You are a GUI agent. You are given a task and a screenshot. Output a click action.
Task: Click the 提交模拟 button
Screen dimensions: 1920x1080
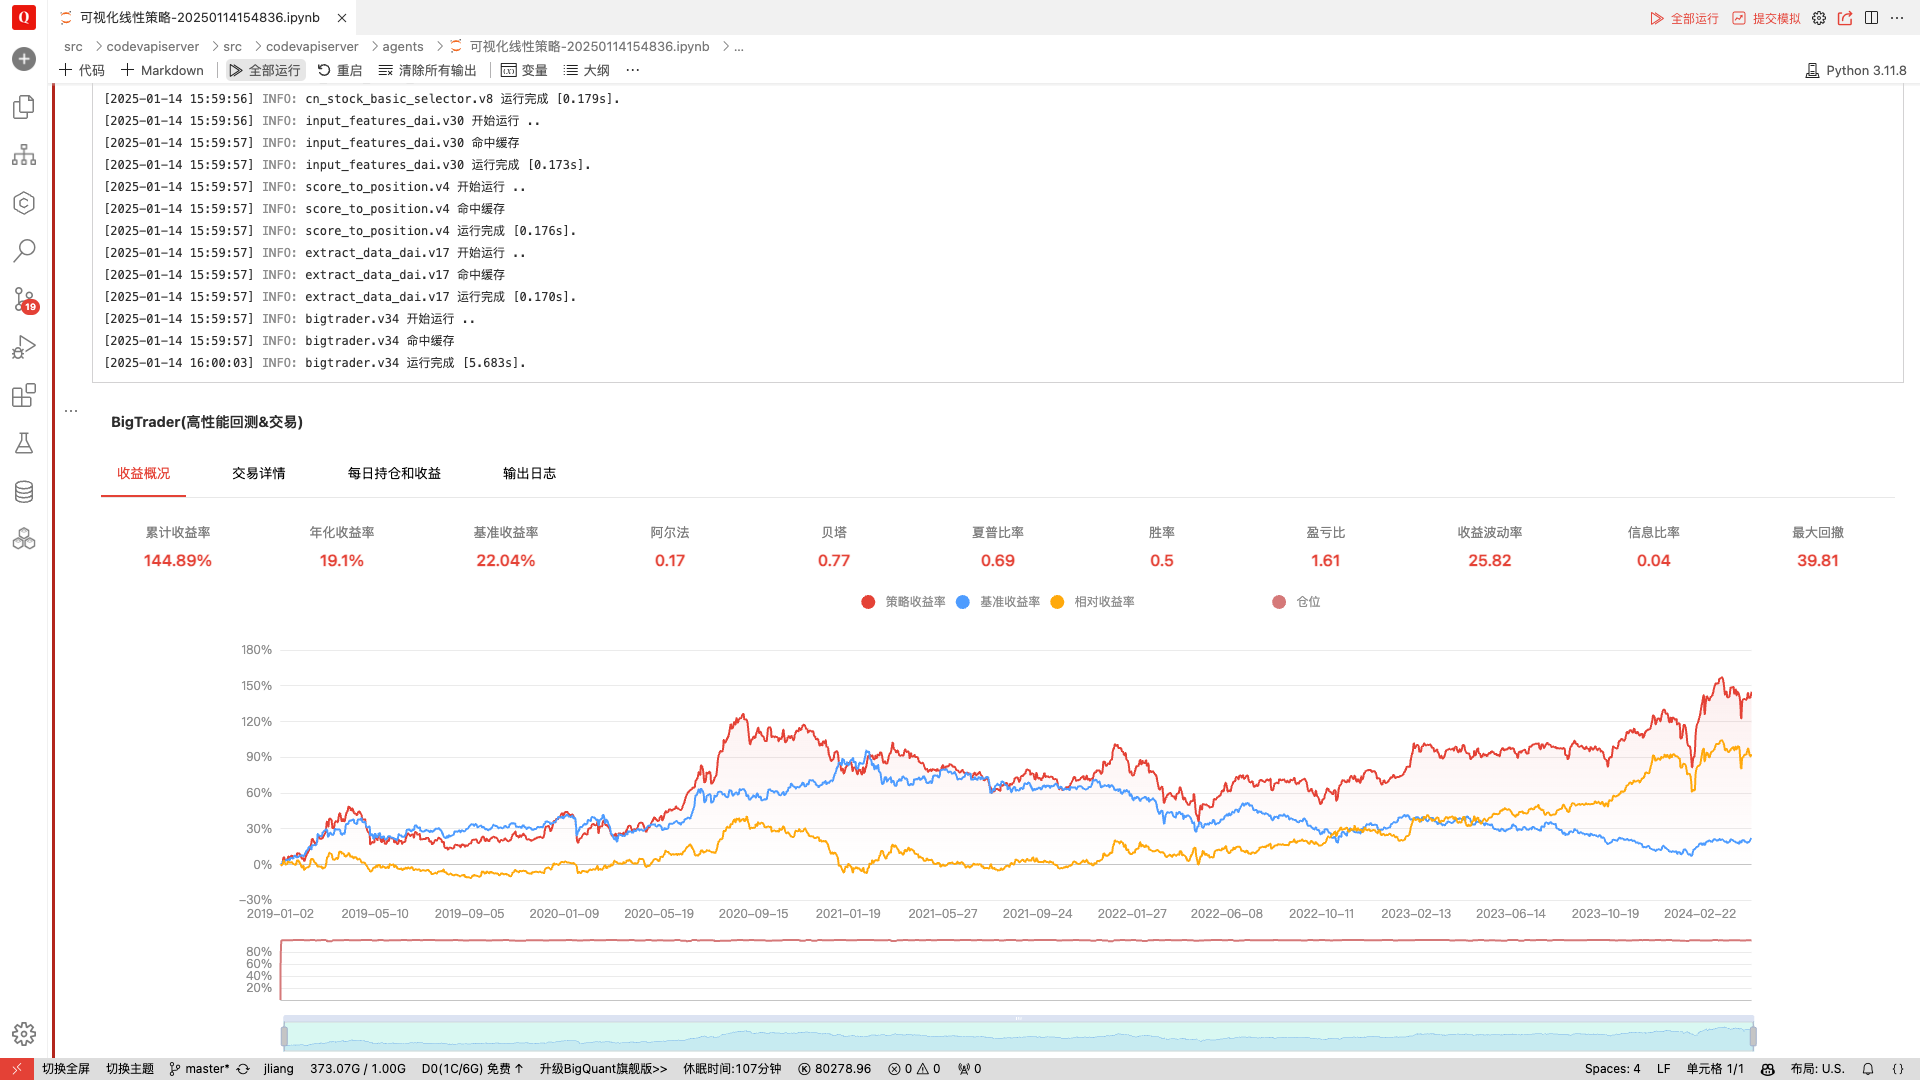pos(1767,18)
